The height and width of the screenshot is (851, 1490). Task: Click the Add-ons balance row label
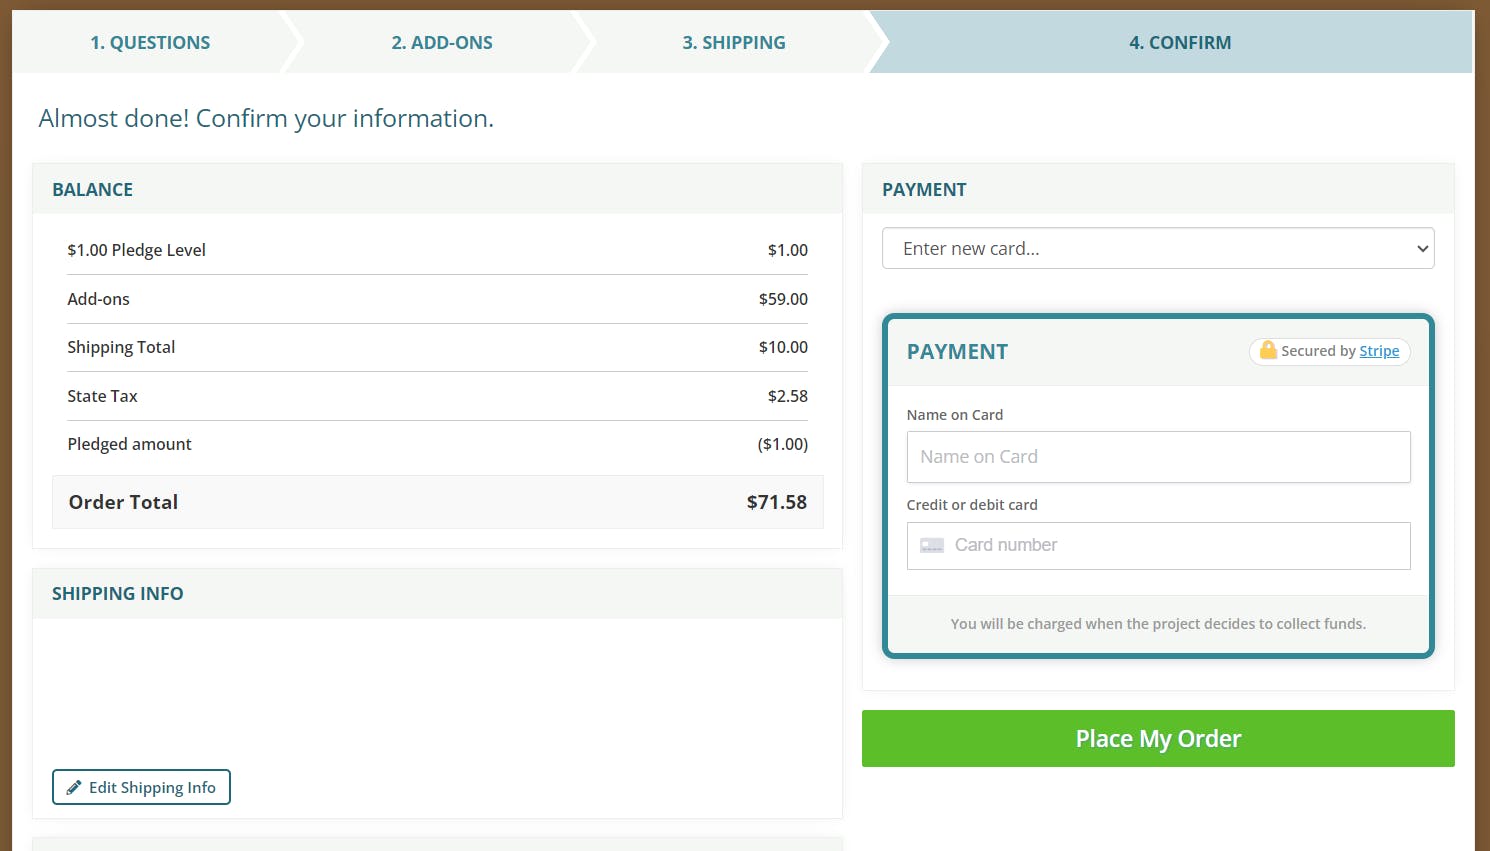coord(98,299)
